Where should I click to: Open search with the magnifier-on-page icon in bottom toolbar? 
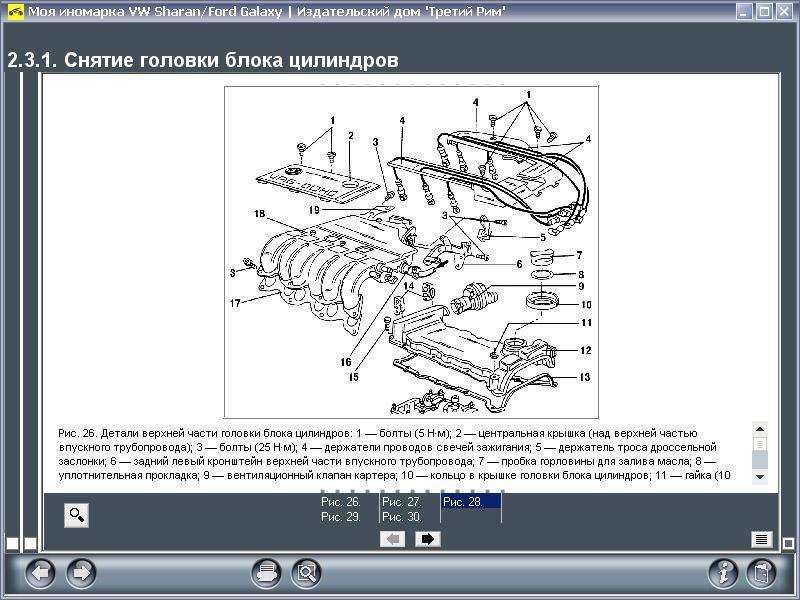pos(306,573)
